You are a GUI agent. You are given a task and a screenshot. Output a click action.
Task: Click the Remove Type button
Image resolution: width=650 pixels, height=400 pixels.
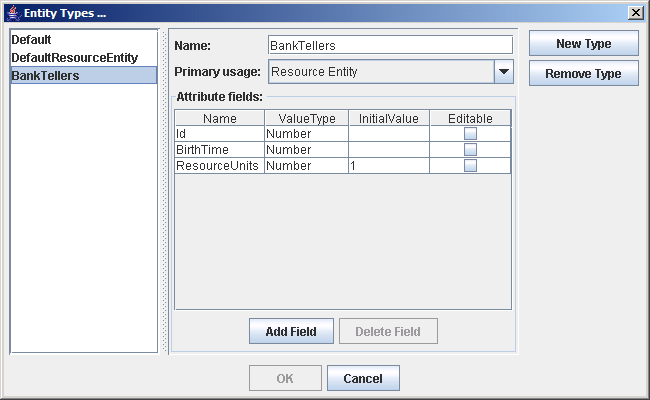583,74
